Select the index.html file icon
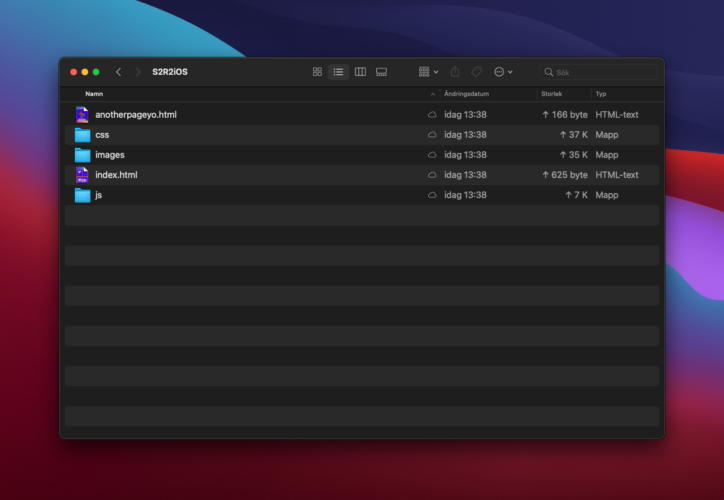724x500 pixels. (82, 175)
